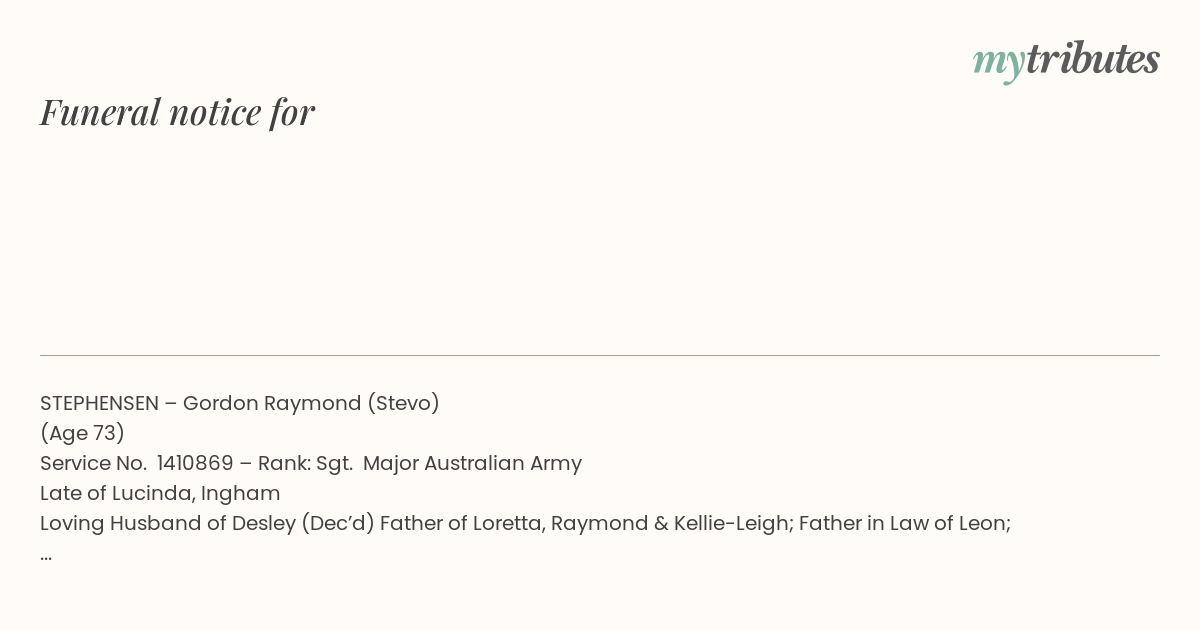Screen dimensions: 1200x630
Task: Click the 'Loving Husband of Desley' line
Action: click(x=525, y=523)
